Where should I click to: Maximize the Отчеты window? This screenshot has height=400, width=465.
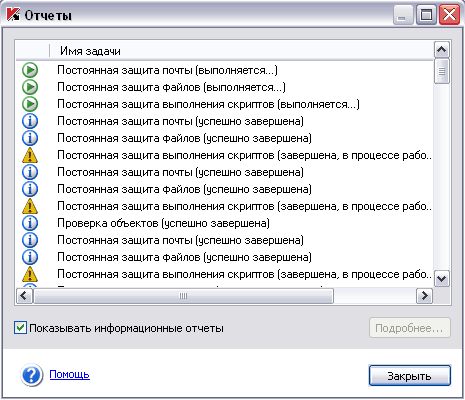[x=426, y=15]
